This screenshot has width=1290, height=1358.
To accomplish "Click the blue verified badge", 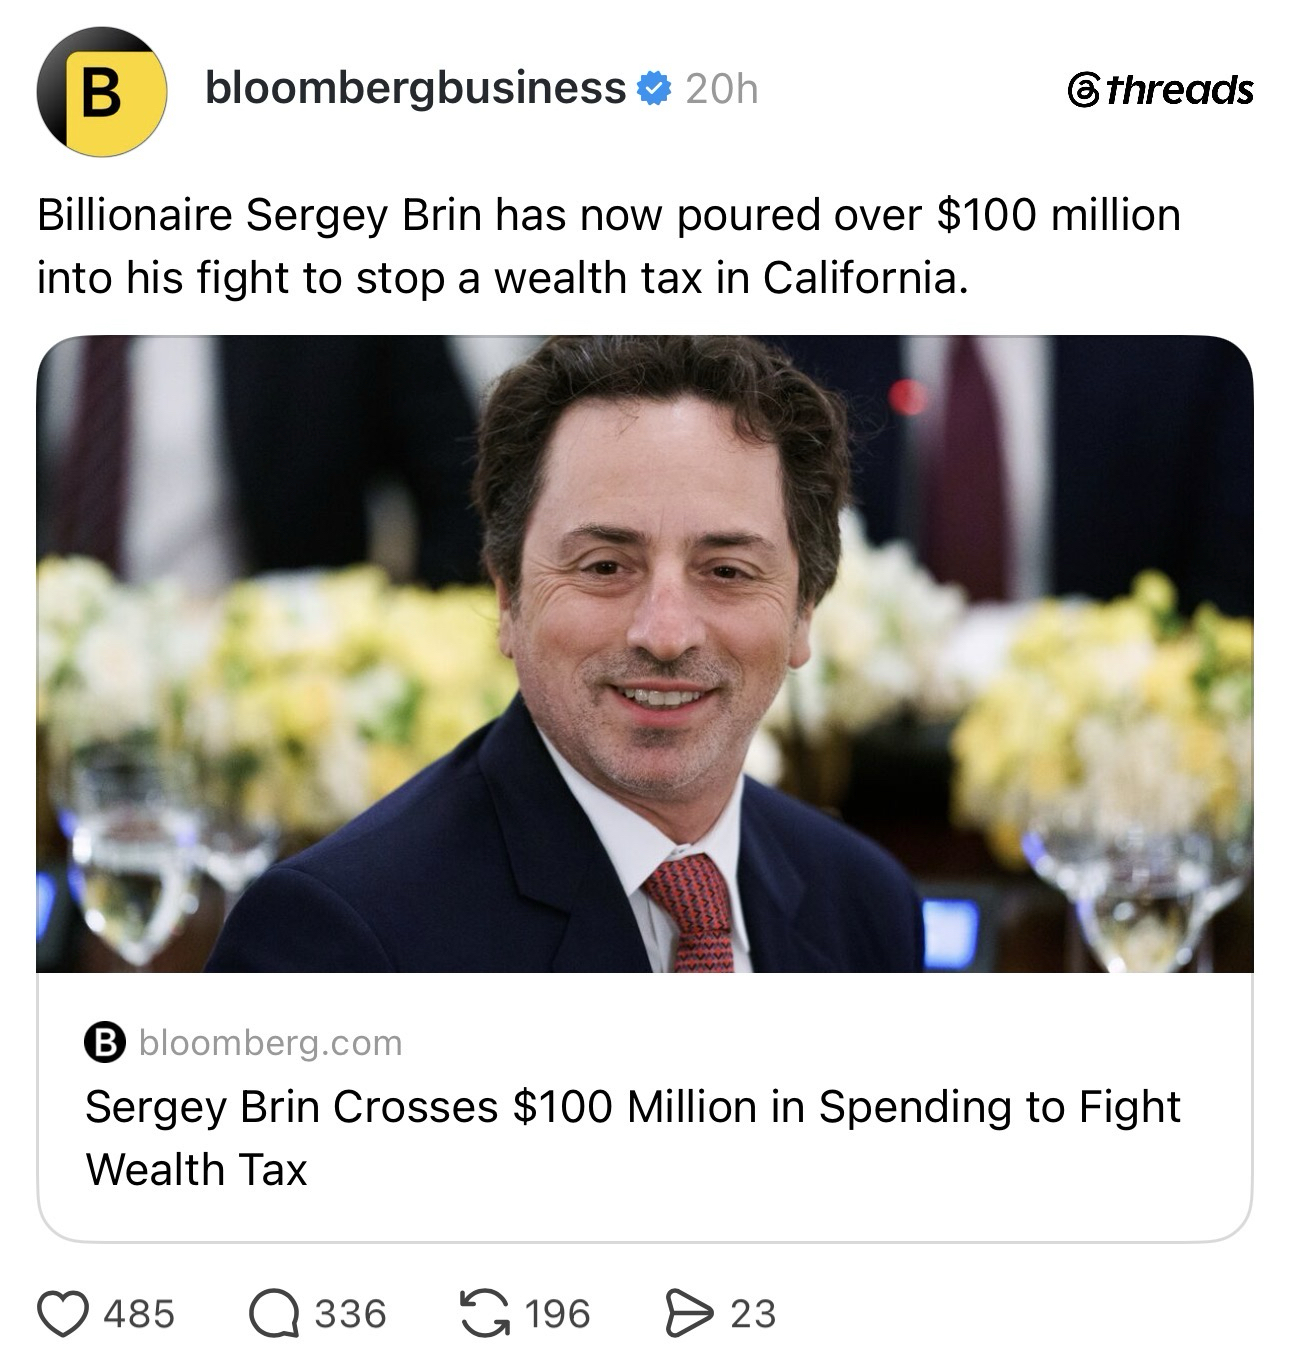I will (654, 89).
